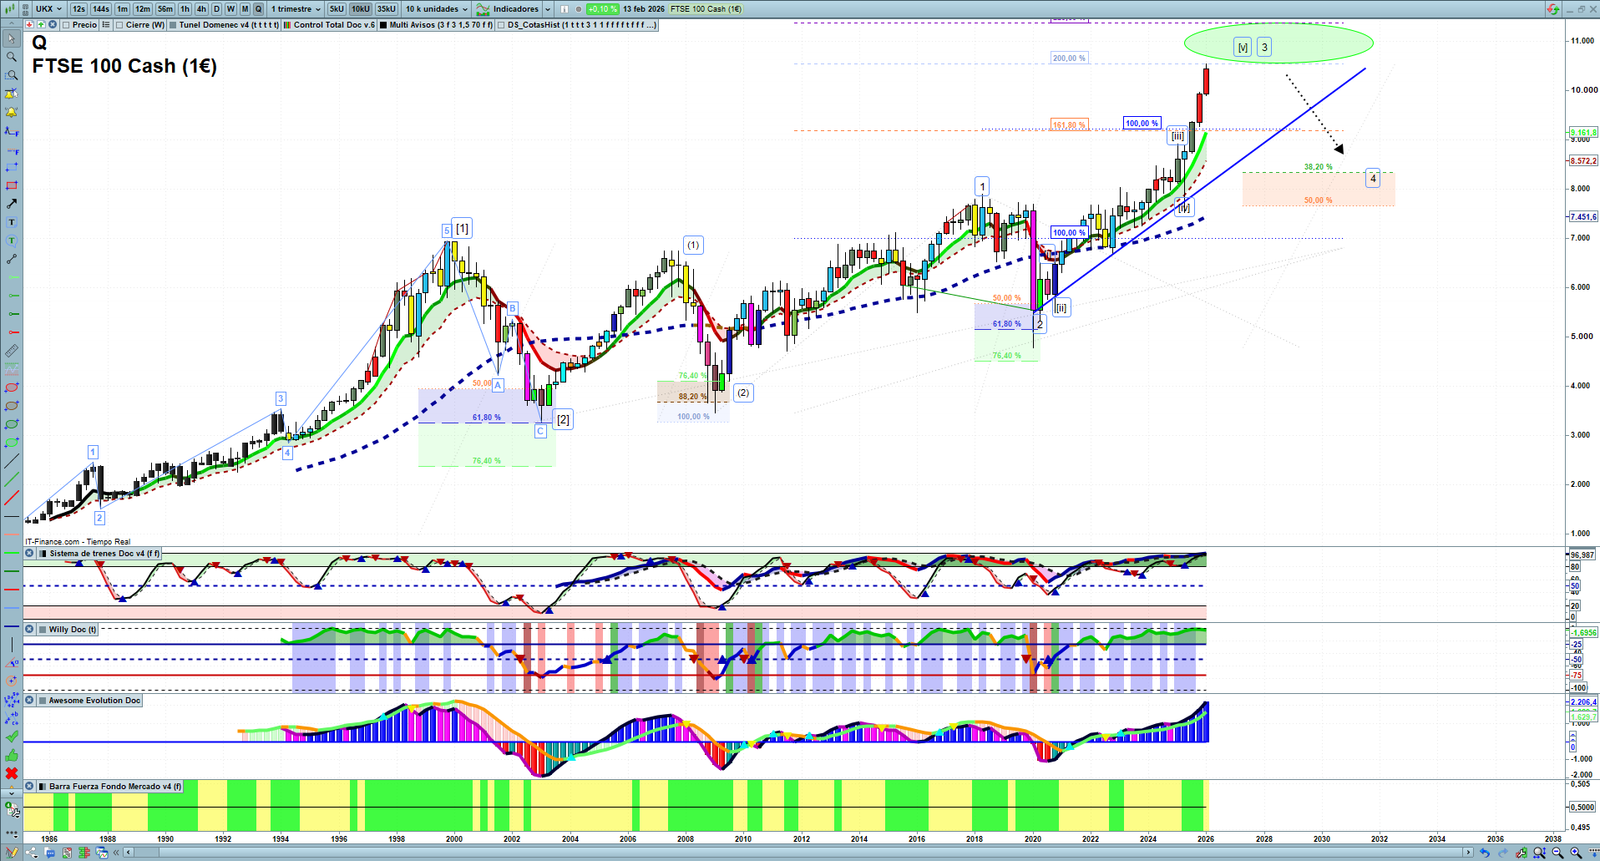Select the yellow alert bell tool
This screenshot has height=861, width=1600.
click(12, 112)
